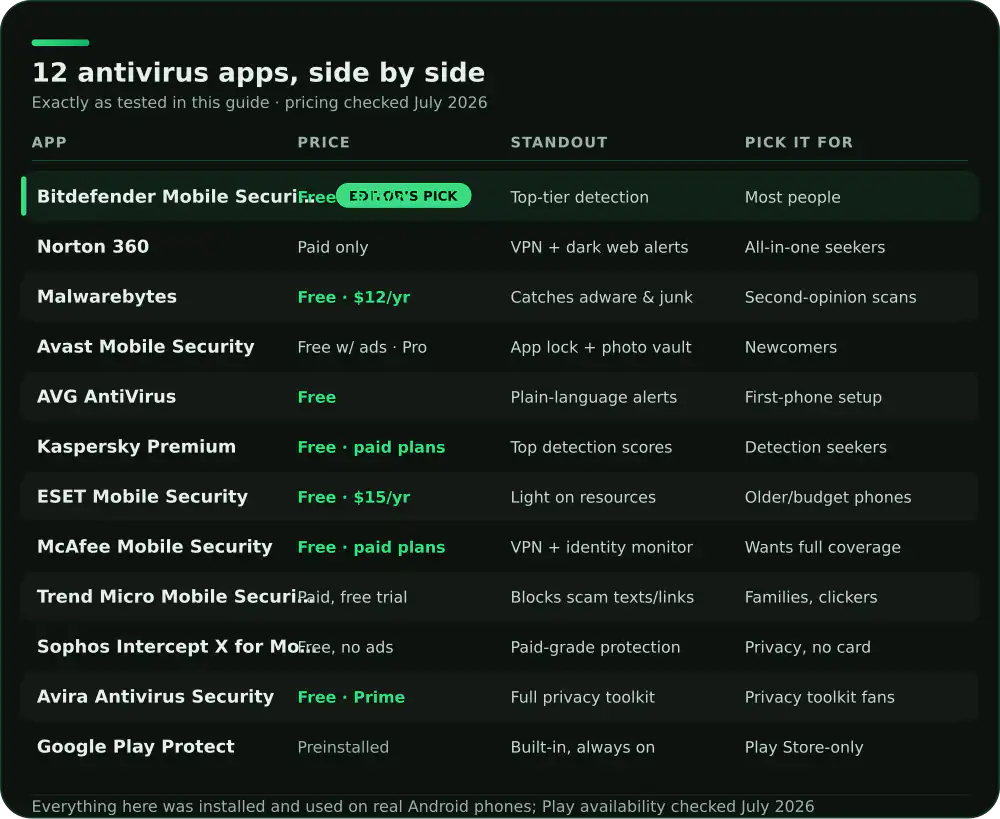Viewport: 1000px width, 819px height.
Task: Click the 'Paid, free trial' price
Action: coord(353,597)
